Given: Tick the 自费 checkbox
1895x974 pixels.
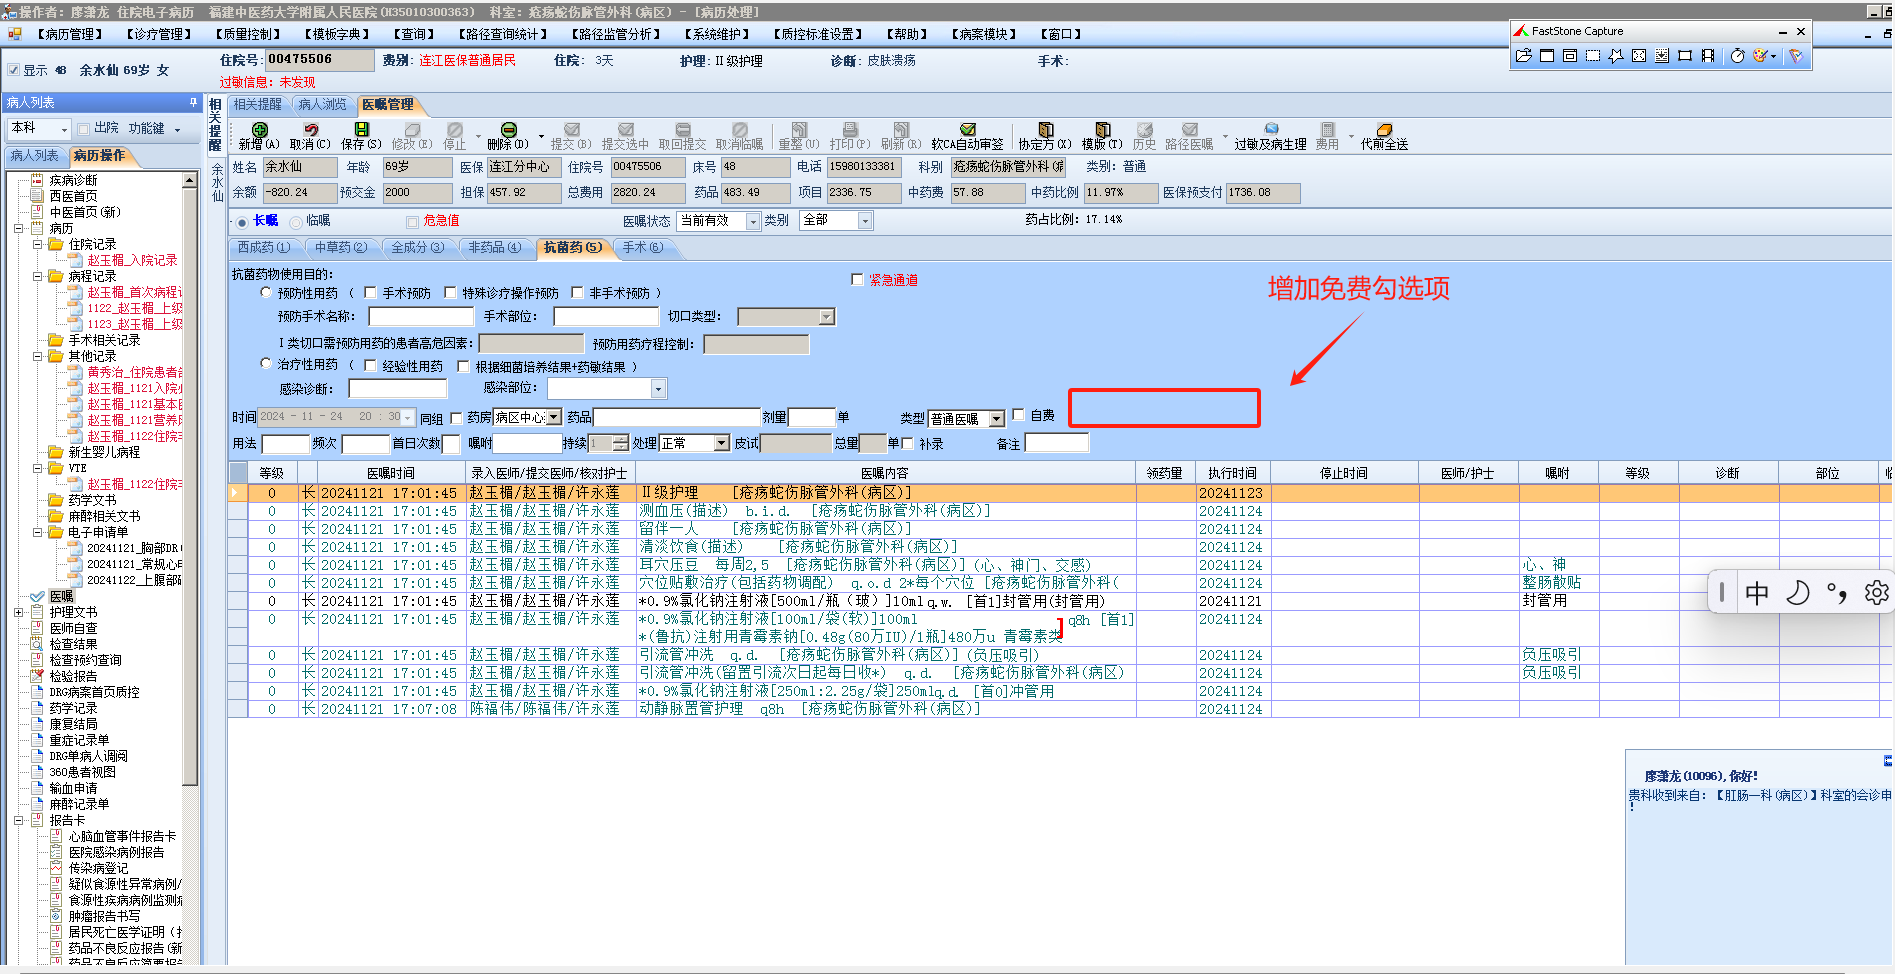Looking at the screenshot, I should point(1018,415).
